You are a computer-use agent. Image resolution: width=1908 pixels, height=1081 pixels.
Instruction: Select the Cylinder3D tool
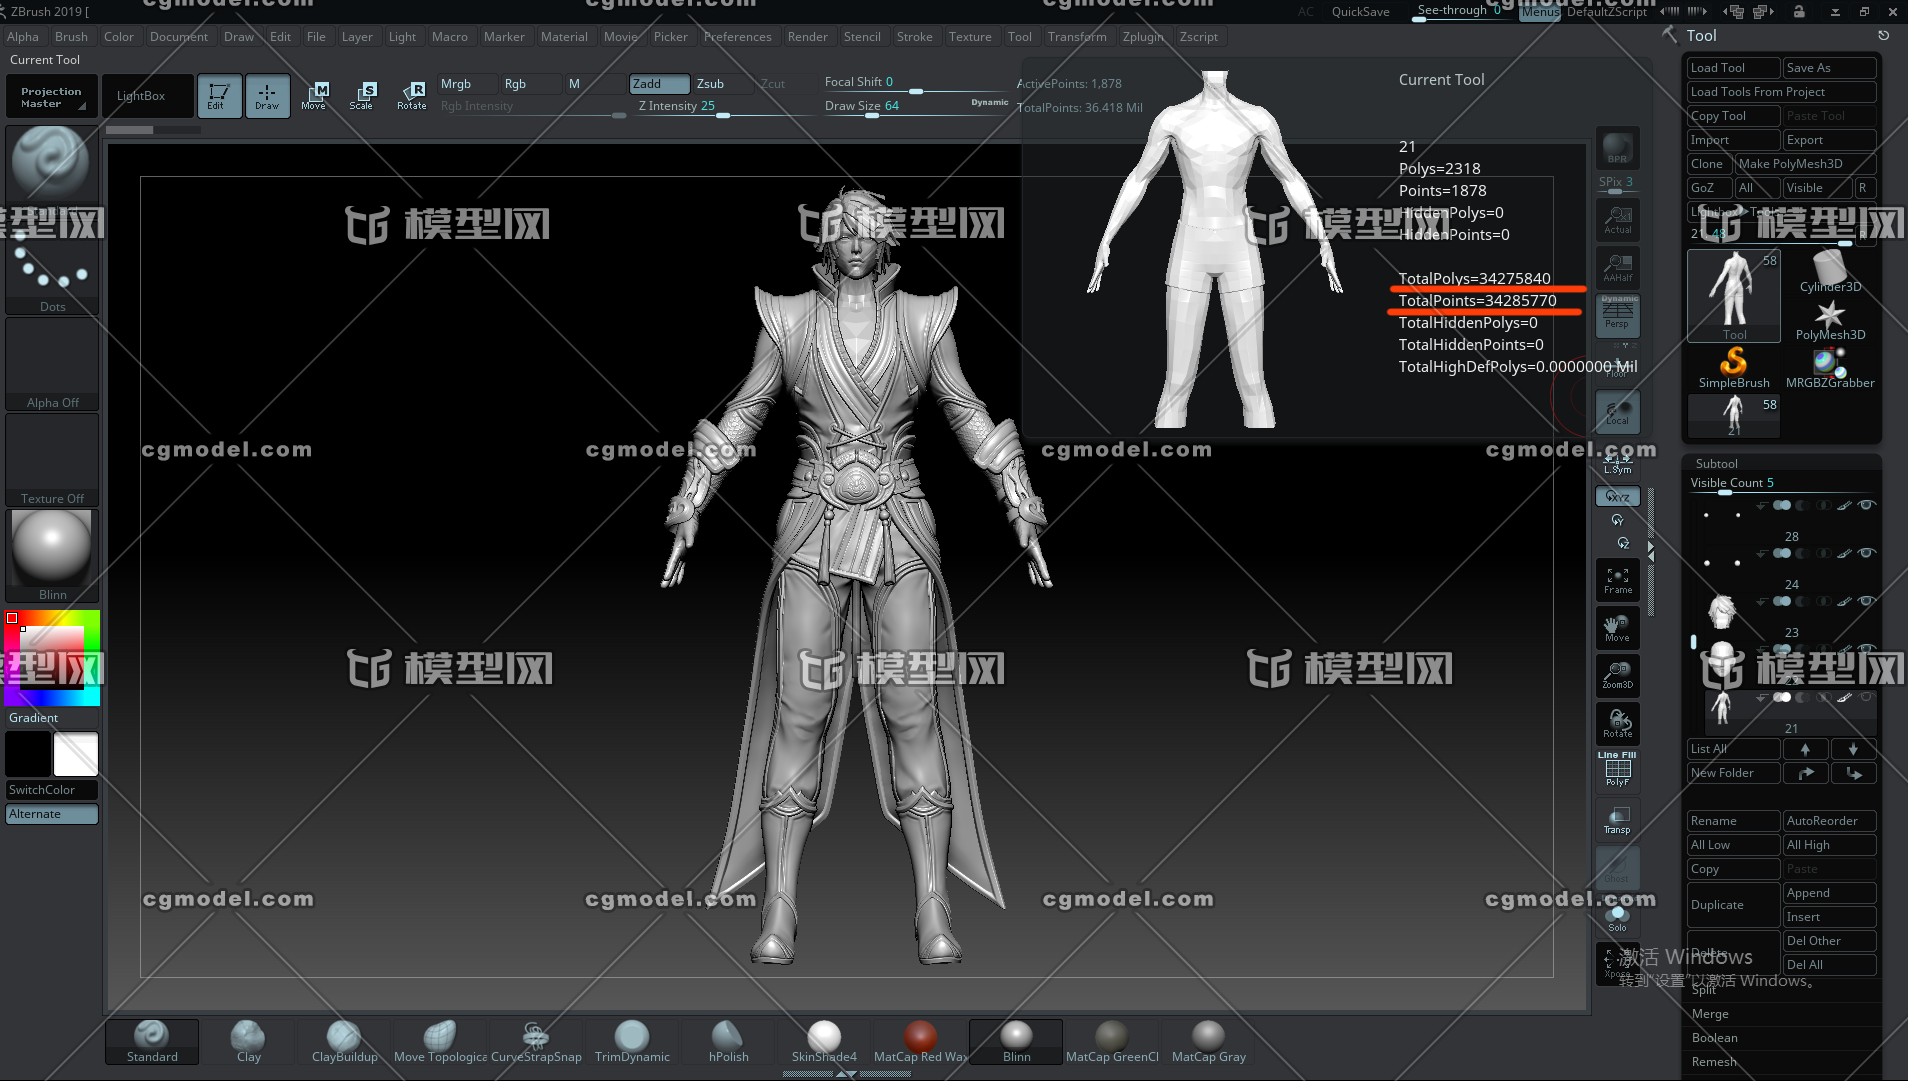pos(1830,271)
